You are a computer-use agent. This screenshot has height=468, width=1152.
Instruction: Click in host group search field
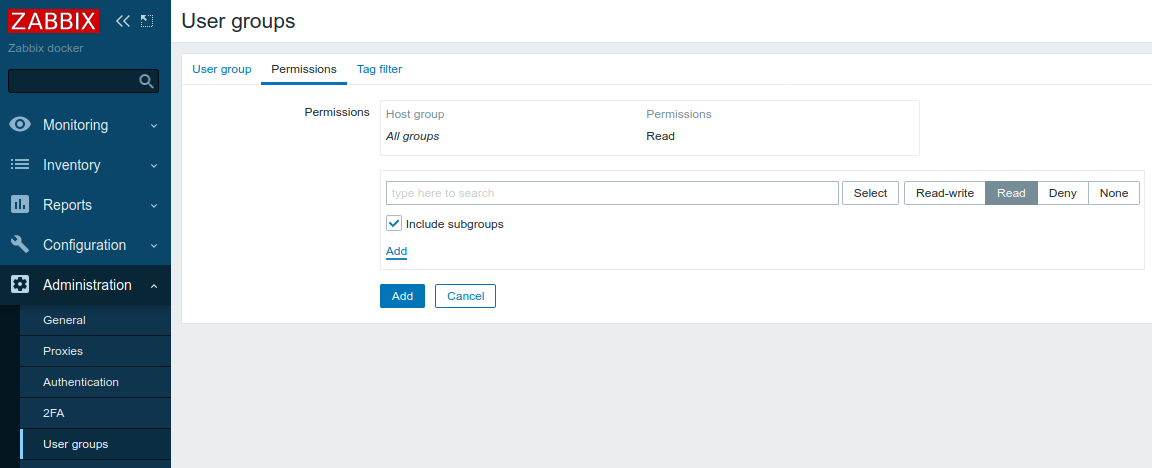pyautogui.click(x=612, y=193)
